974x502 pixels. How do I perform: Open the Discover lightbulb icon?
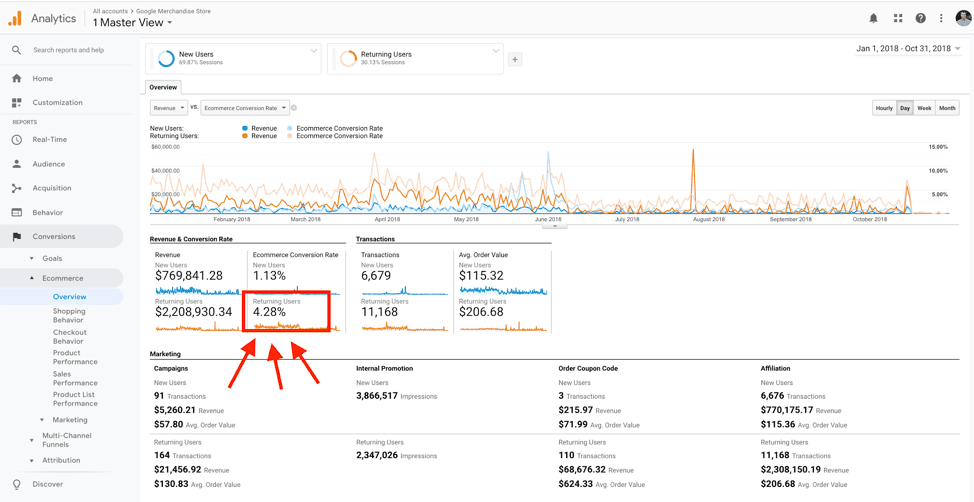[17, 484]
